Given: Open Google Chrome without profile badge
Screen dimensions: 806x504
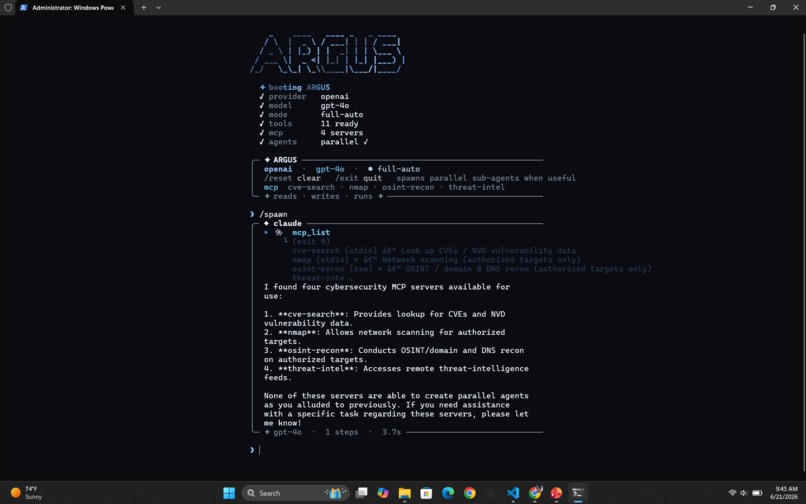Looking at the screenshot, I should (x=469, y=493).
